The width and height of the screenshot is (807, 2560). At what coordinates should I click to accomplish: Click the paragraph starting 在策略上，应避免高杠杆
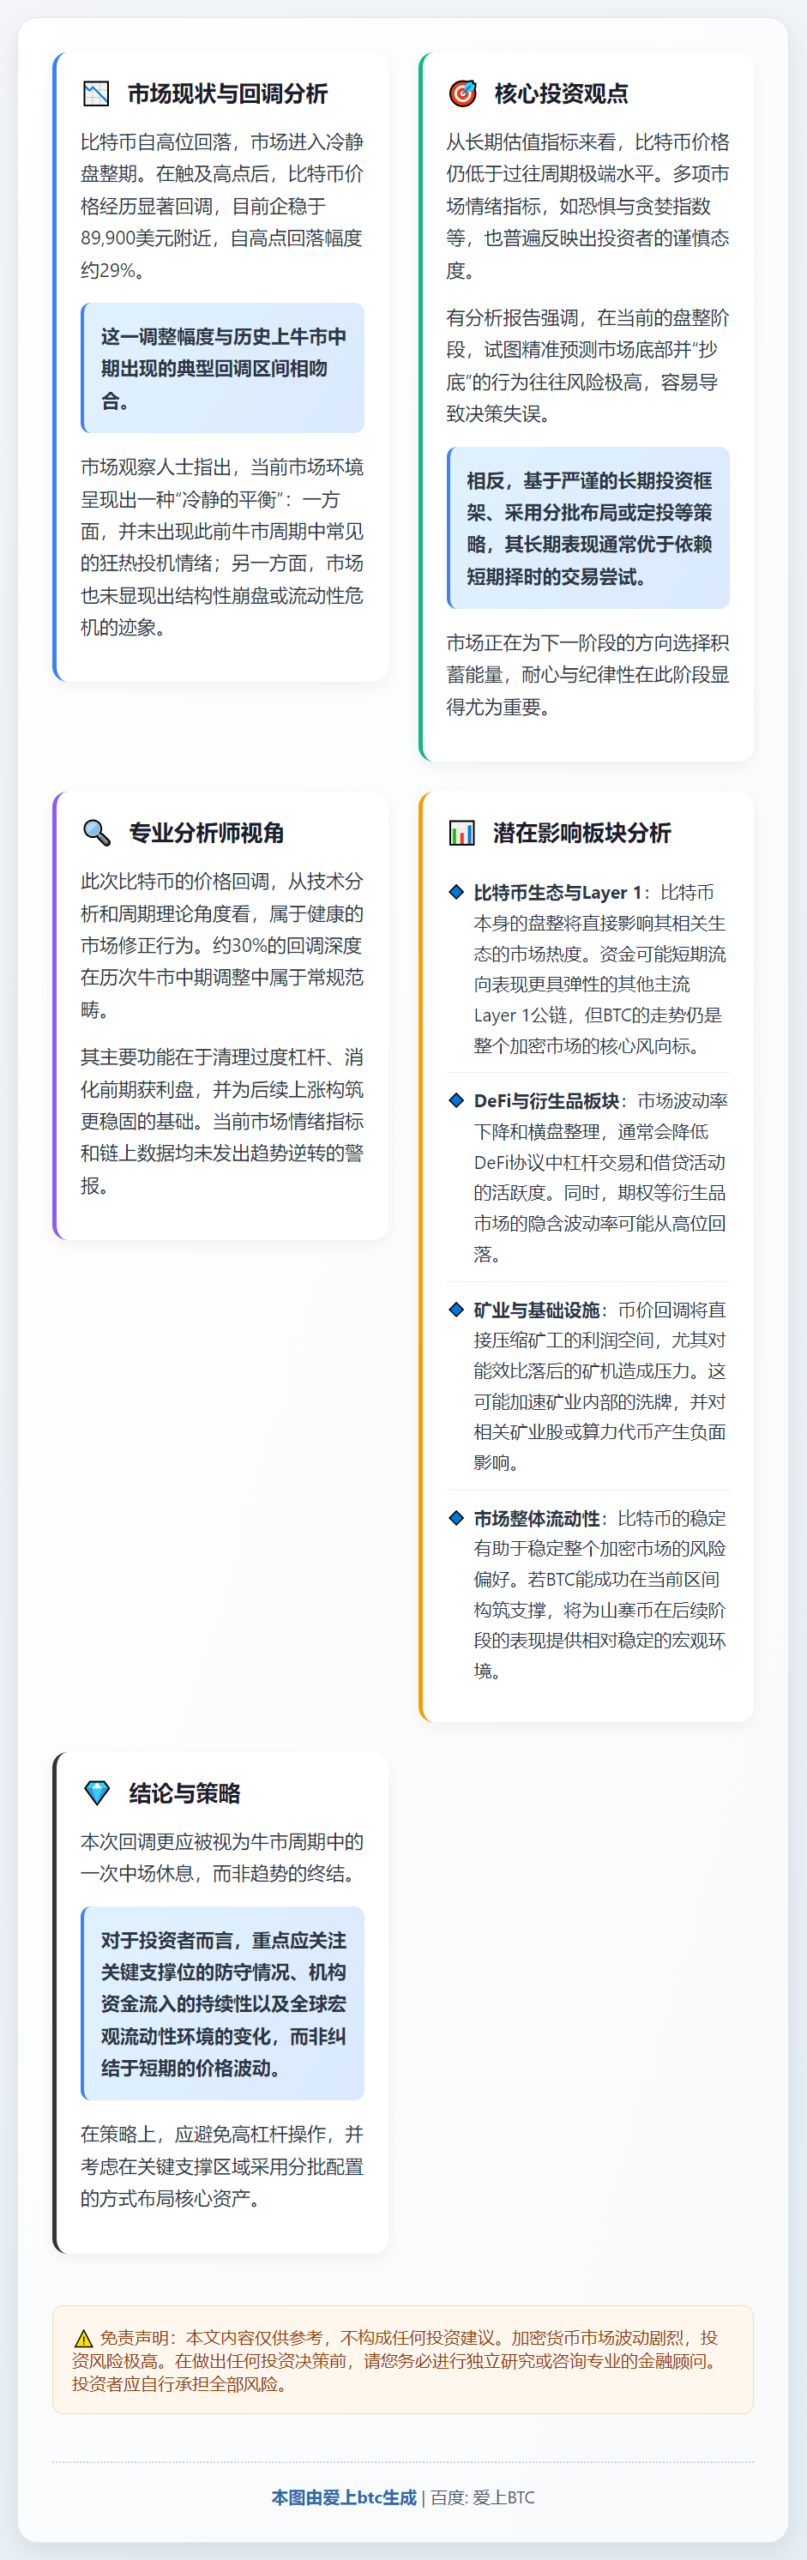click(x=222, y=2166)
